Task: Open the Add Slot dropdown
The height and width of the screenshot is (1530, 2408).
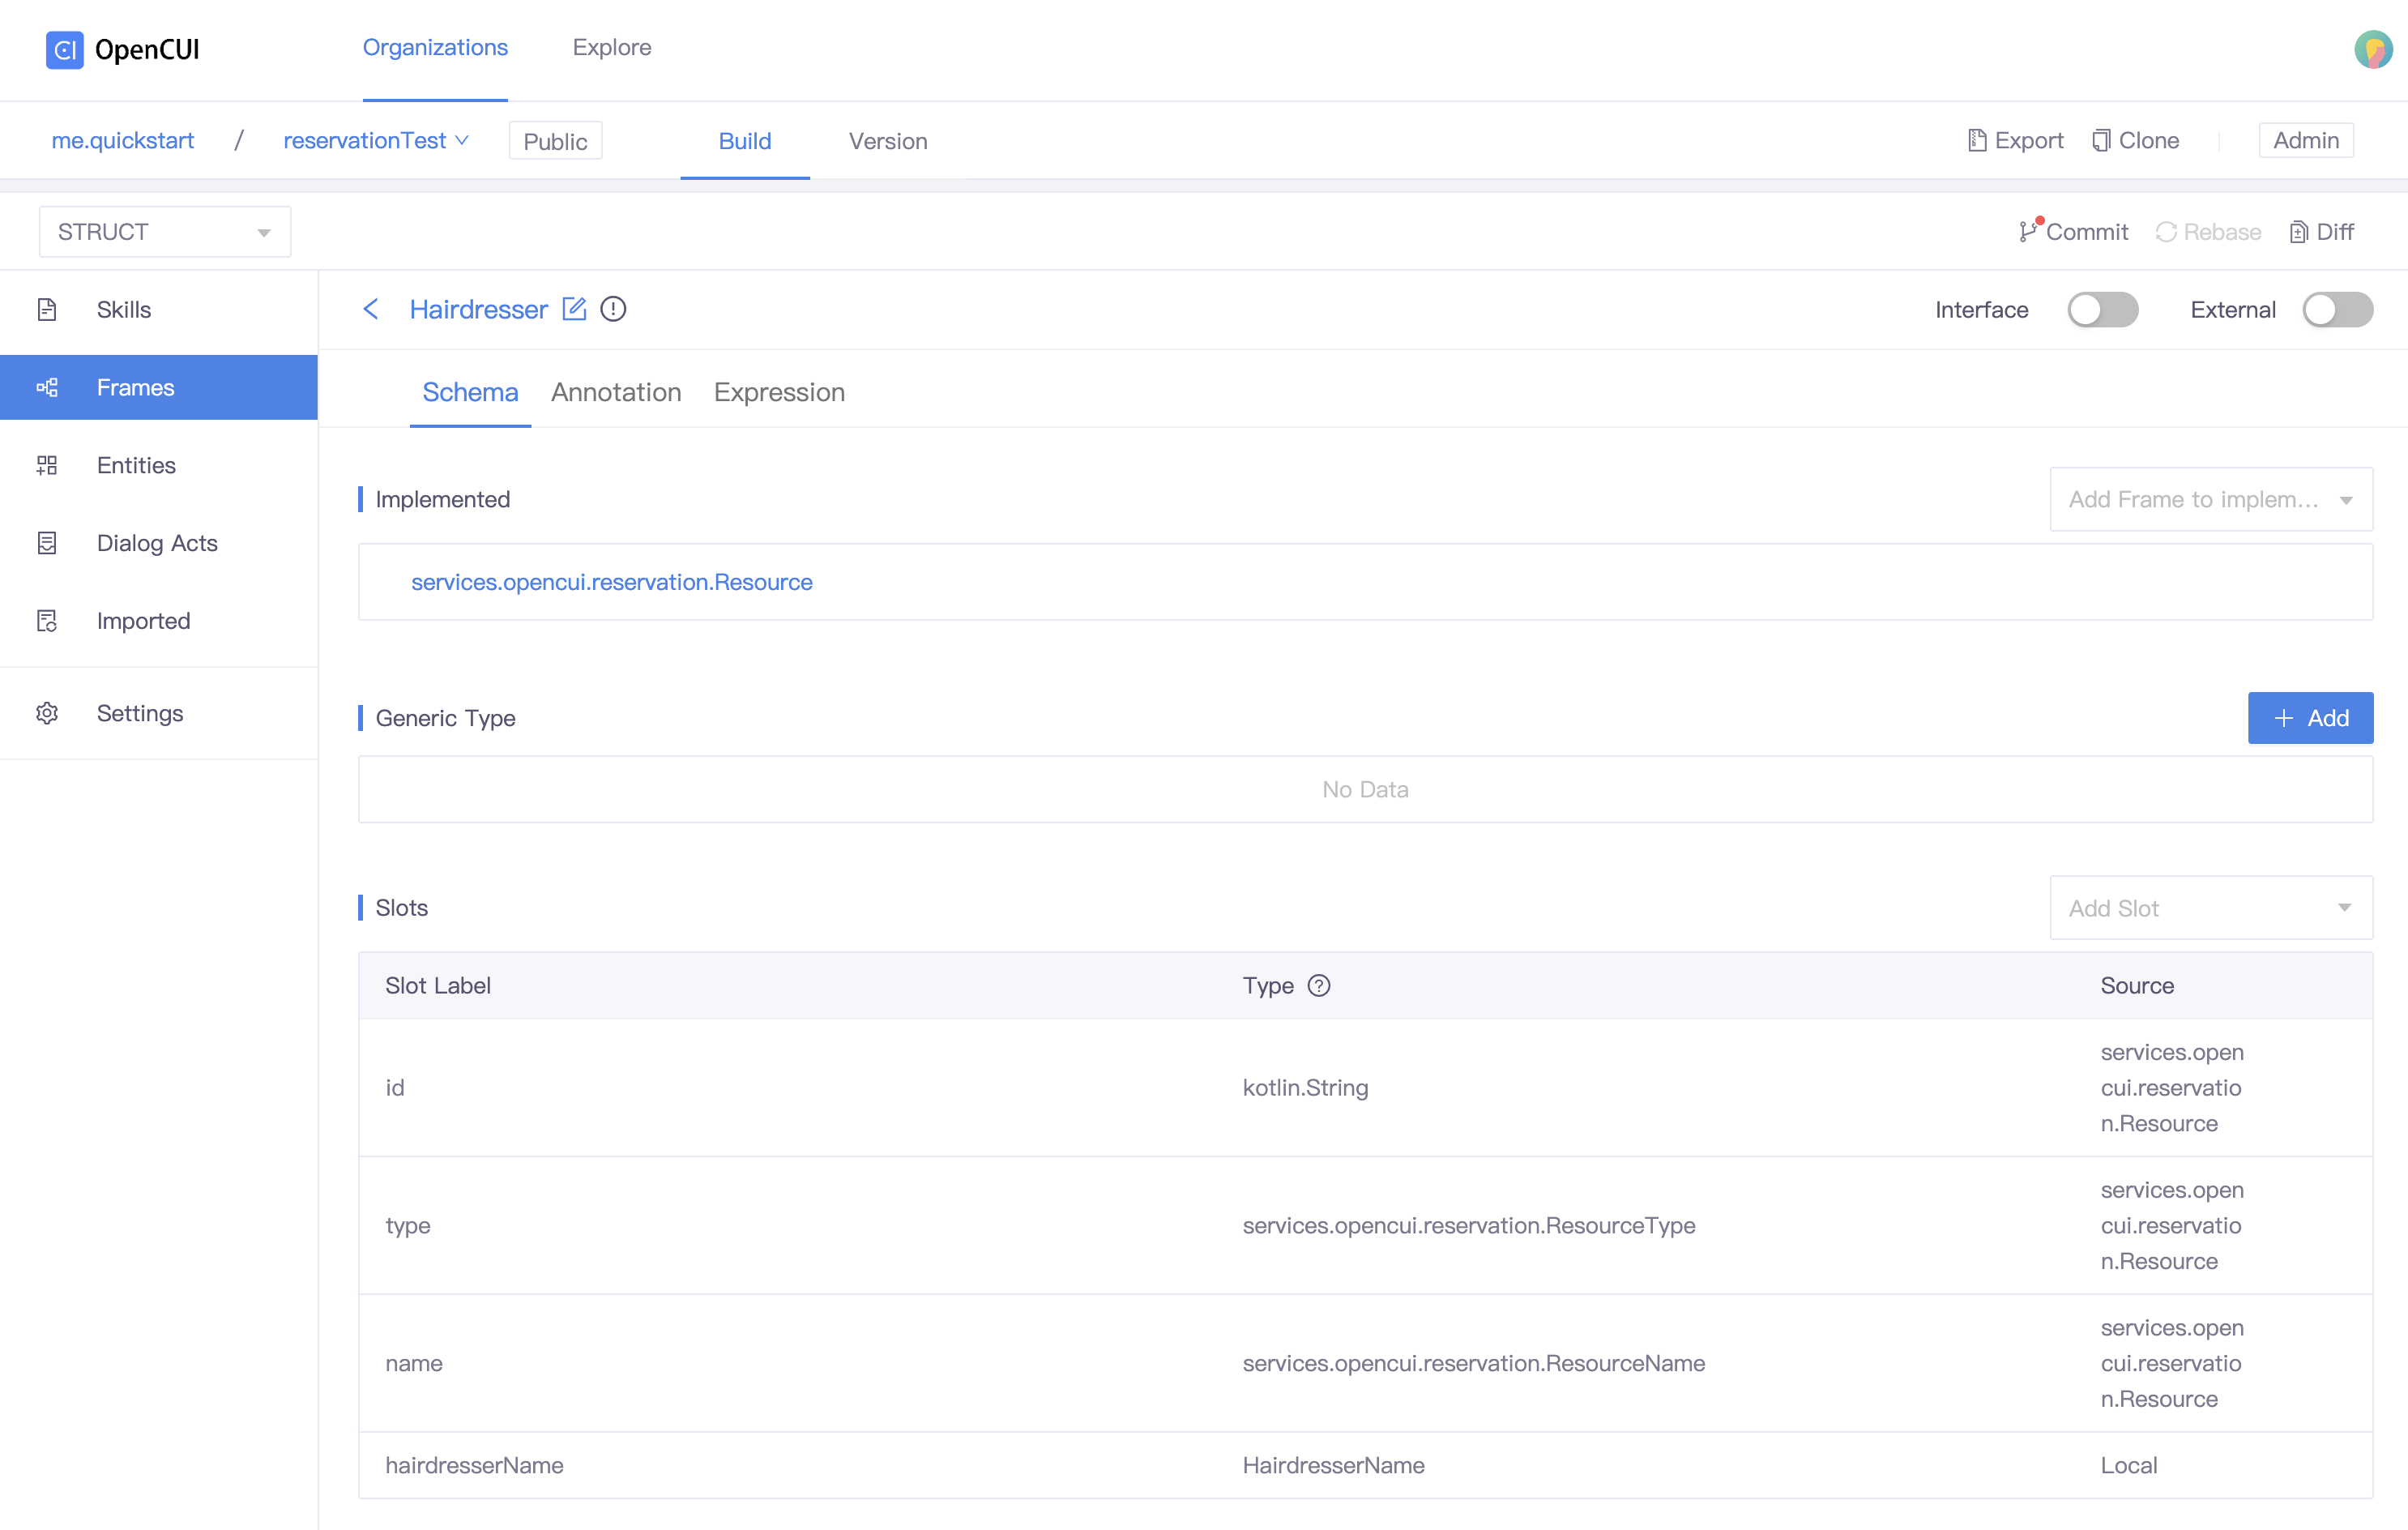Action: click(x=2210, y=908)
